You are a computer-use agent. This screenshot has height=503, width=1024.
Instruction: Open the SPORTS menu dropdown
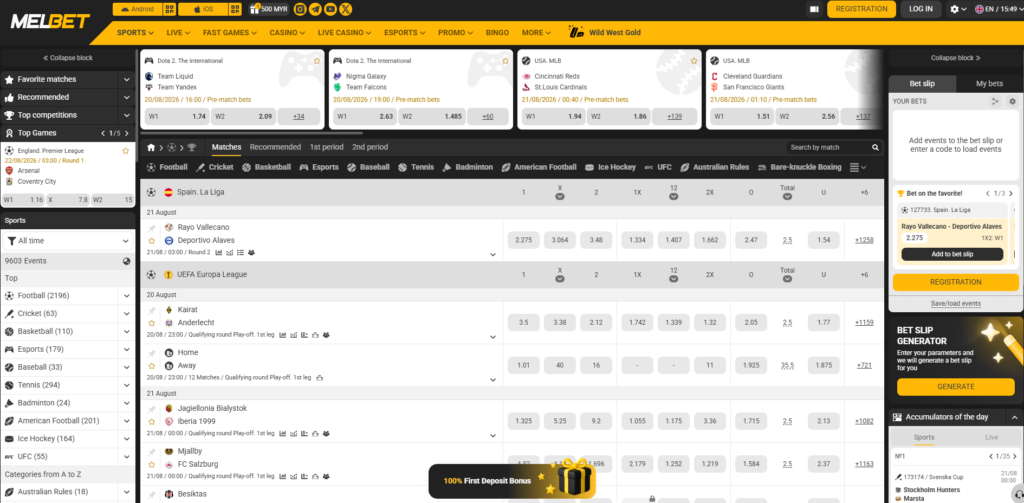(135, 33)
